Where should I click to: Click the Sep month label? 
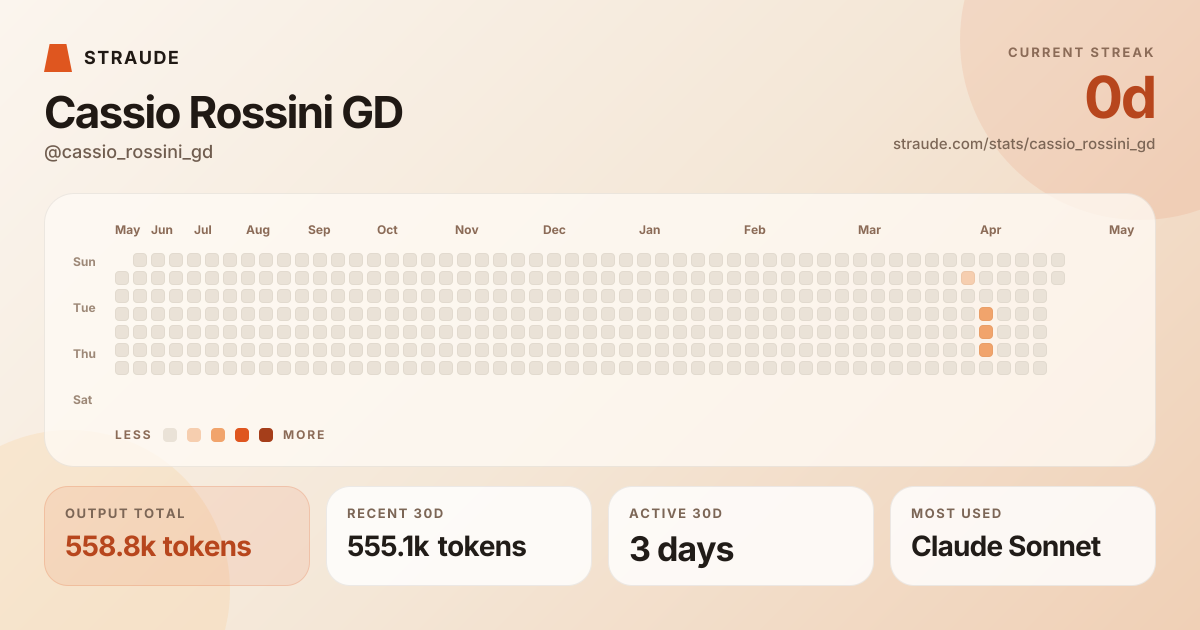pos(319,230)
